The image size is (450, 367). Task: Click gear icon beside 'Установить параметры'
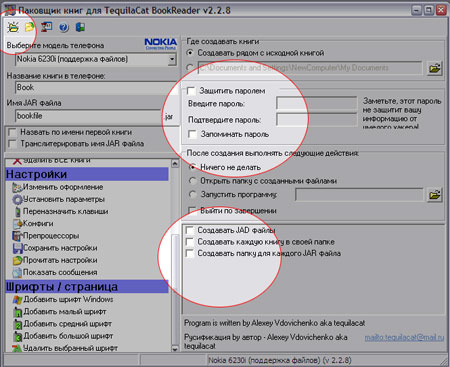coord(17,200)
